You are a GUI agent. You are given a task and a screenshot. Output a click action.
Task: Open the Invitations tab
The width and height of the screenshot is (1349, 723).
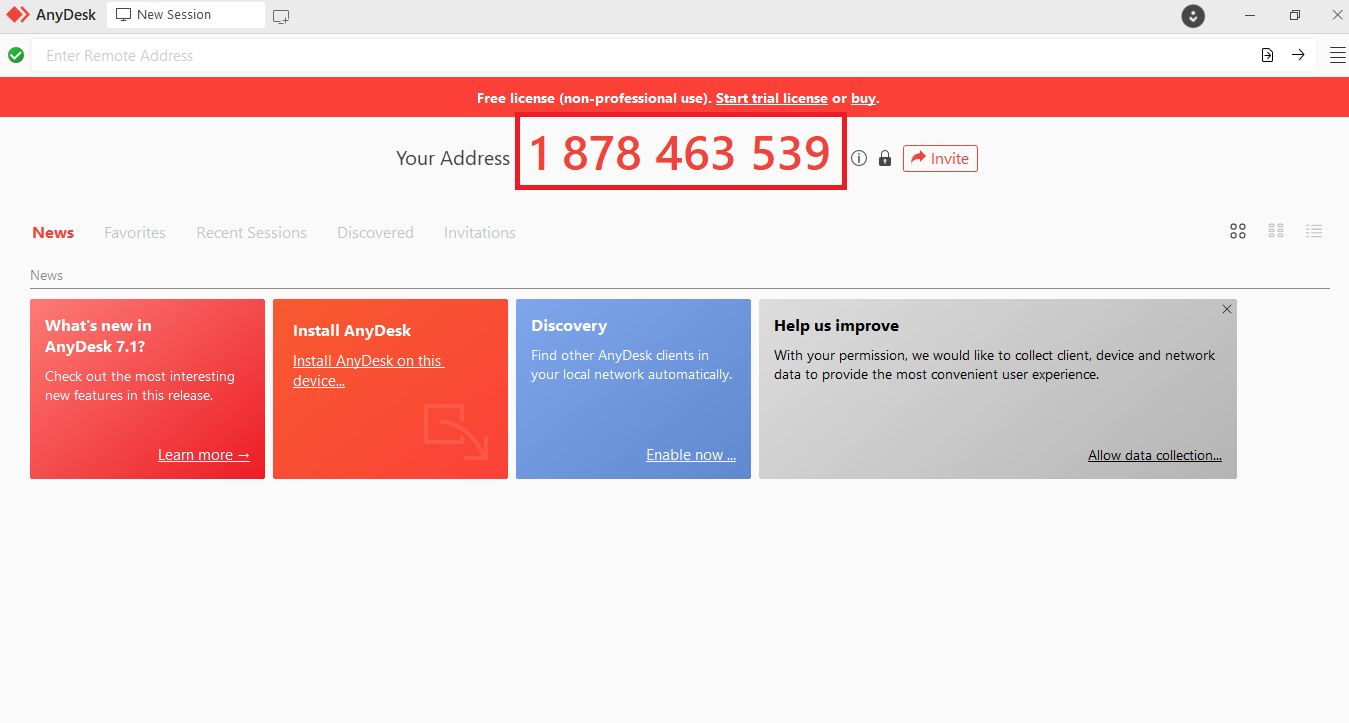[x=480, y=232]
